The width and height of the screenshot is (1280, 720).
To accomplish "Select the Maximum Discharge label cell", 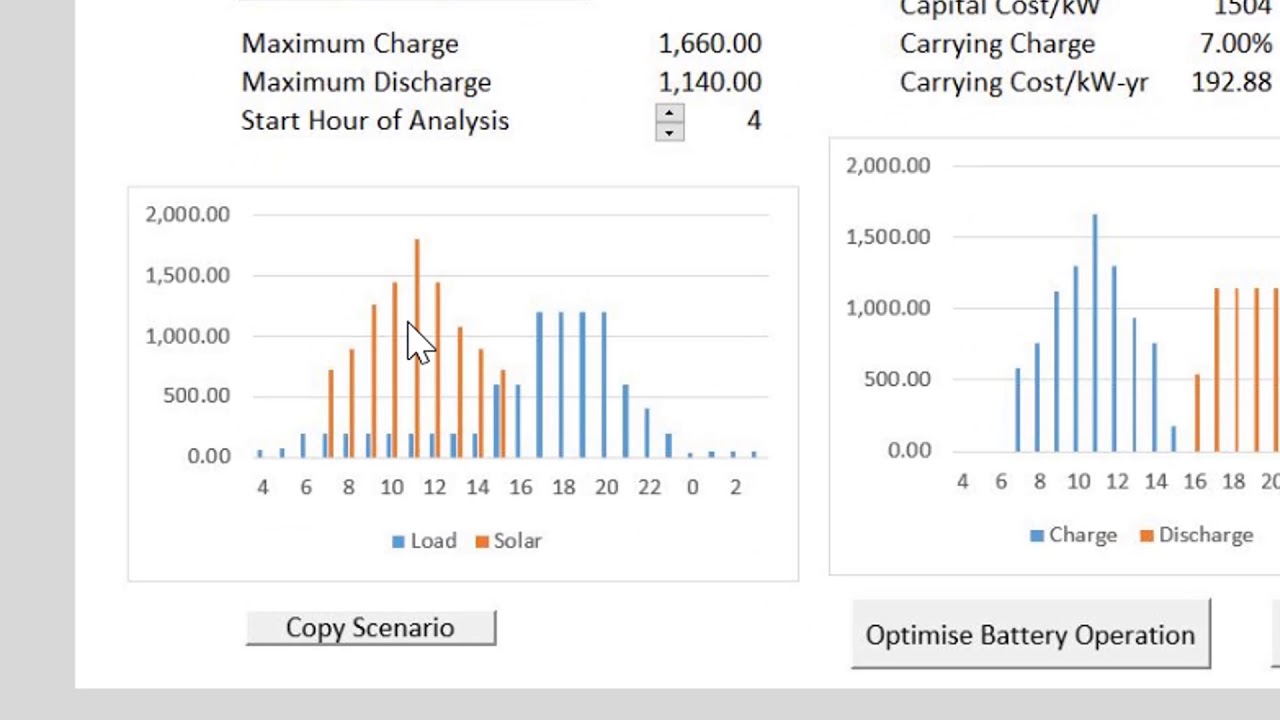I will click(366, 82).
